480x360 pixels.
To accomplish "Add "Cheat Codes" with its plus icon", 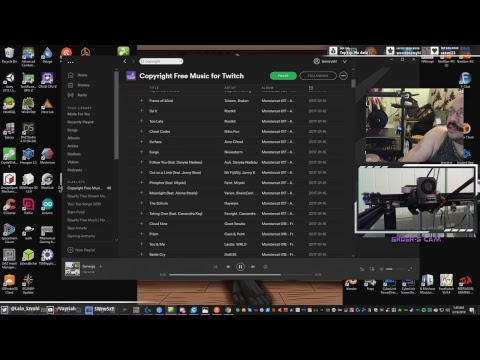I will click(x=141, y=131).
